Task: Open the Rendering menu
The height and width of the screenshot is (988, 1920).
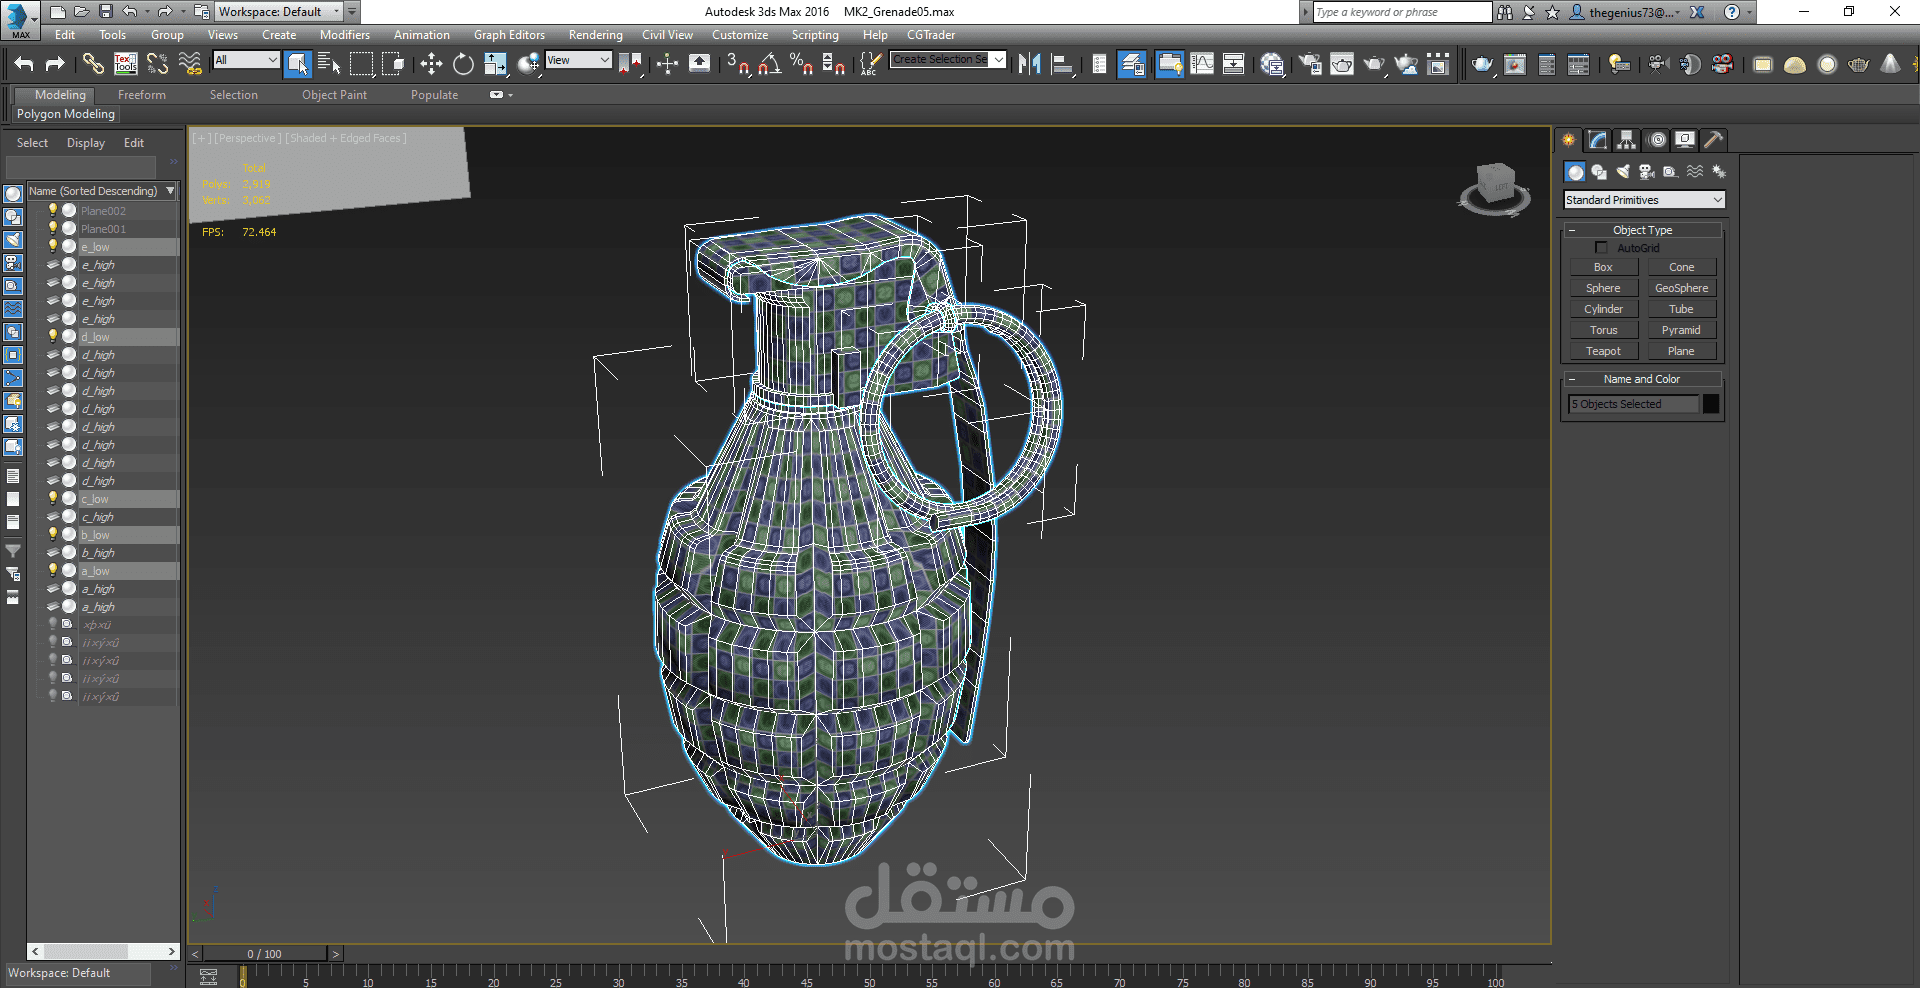Action: click(596, 35)
